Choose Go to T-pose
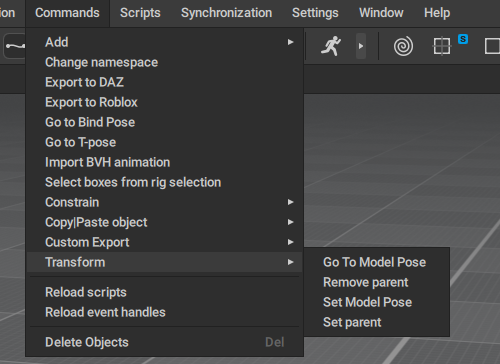The width and height of the screenshot is (500, 364). (x=164, y=142)
